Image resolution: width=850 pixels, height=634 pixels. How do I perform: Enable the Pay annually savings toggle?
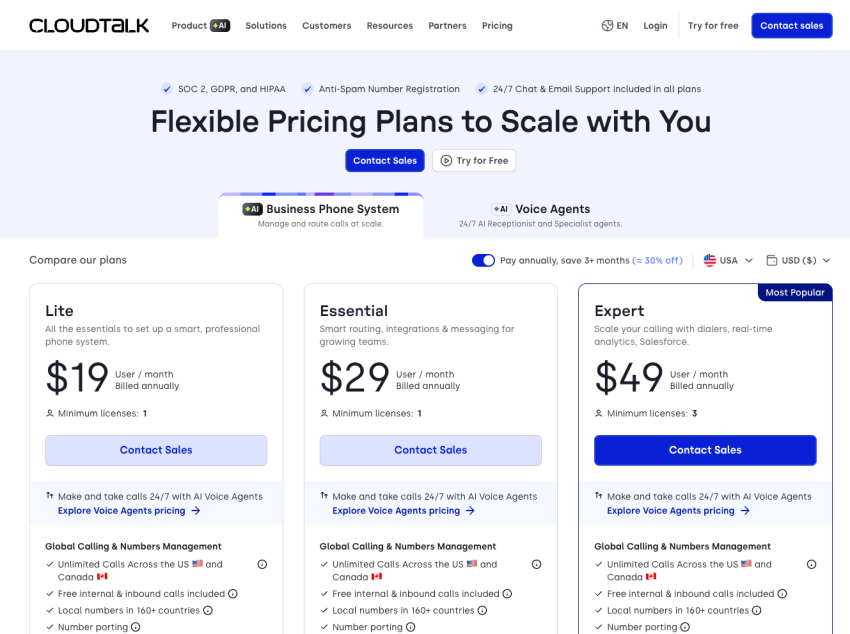pyautogui.click(x=483, y=260)
